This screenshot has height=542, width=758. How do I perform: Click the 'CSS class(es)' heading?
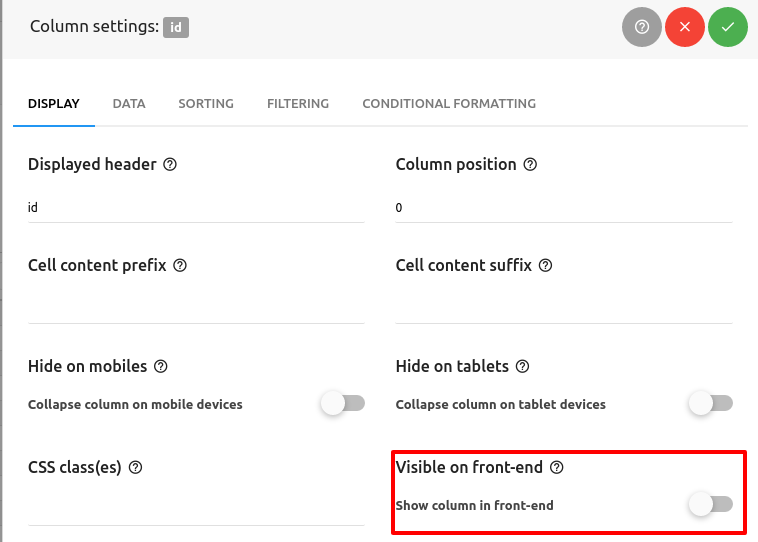click(x=75, y=468)
